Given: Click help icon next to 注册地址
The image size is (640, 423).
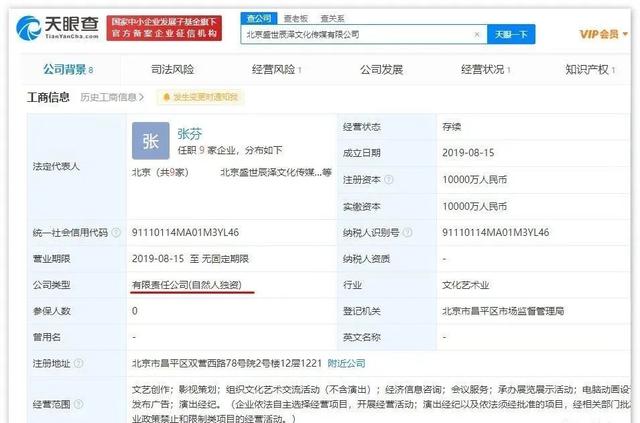Looking at the screenshot, I should pyautogui.click(x=79, y=363).
